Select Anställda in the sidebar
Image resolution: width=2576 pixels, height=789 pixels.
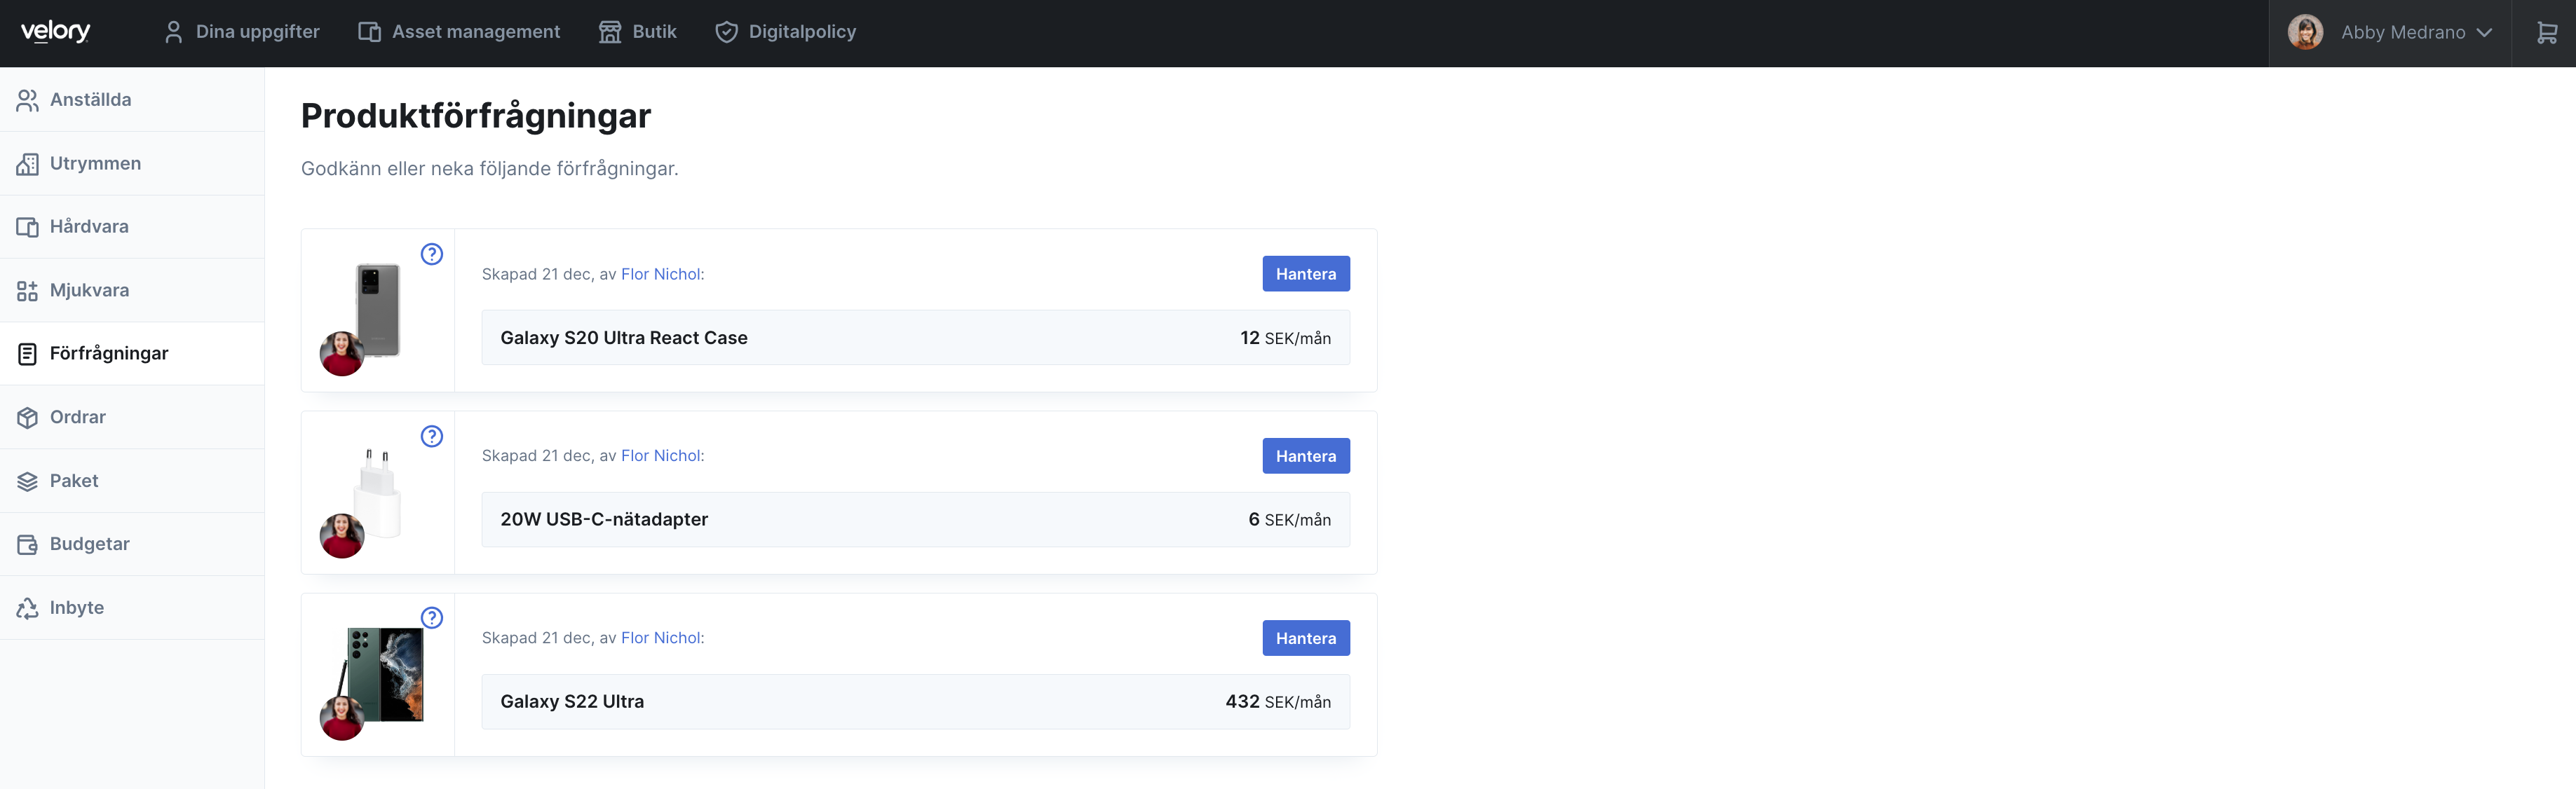pyautogui.click(x=132, y=100)
